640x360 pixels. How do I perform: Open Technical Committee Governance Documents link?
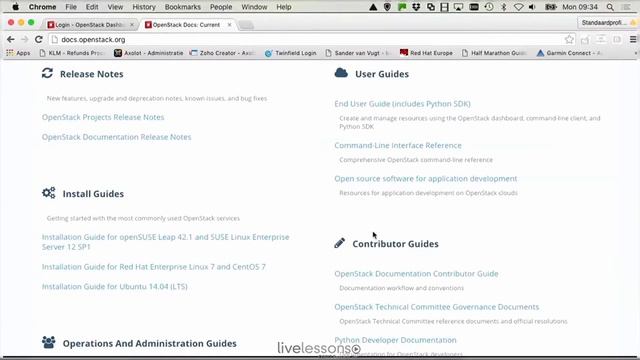437,307
